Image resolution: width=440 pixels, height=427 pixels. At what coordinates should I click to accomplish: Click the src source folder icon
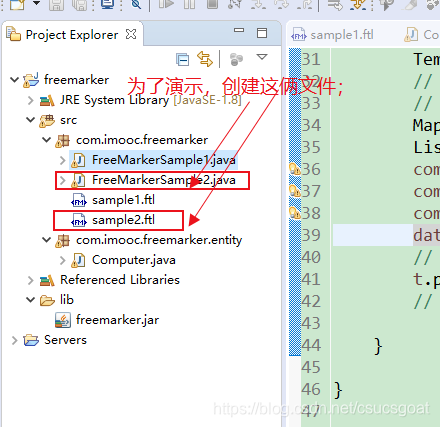click(x=47, y=121)
